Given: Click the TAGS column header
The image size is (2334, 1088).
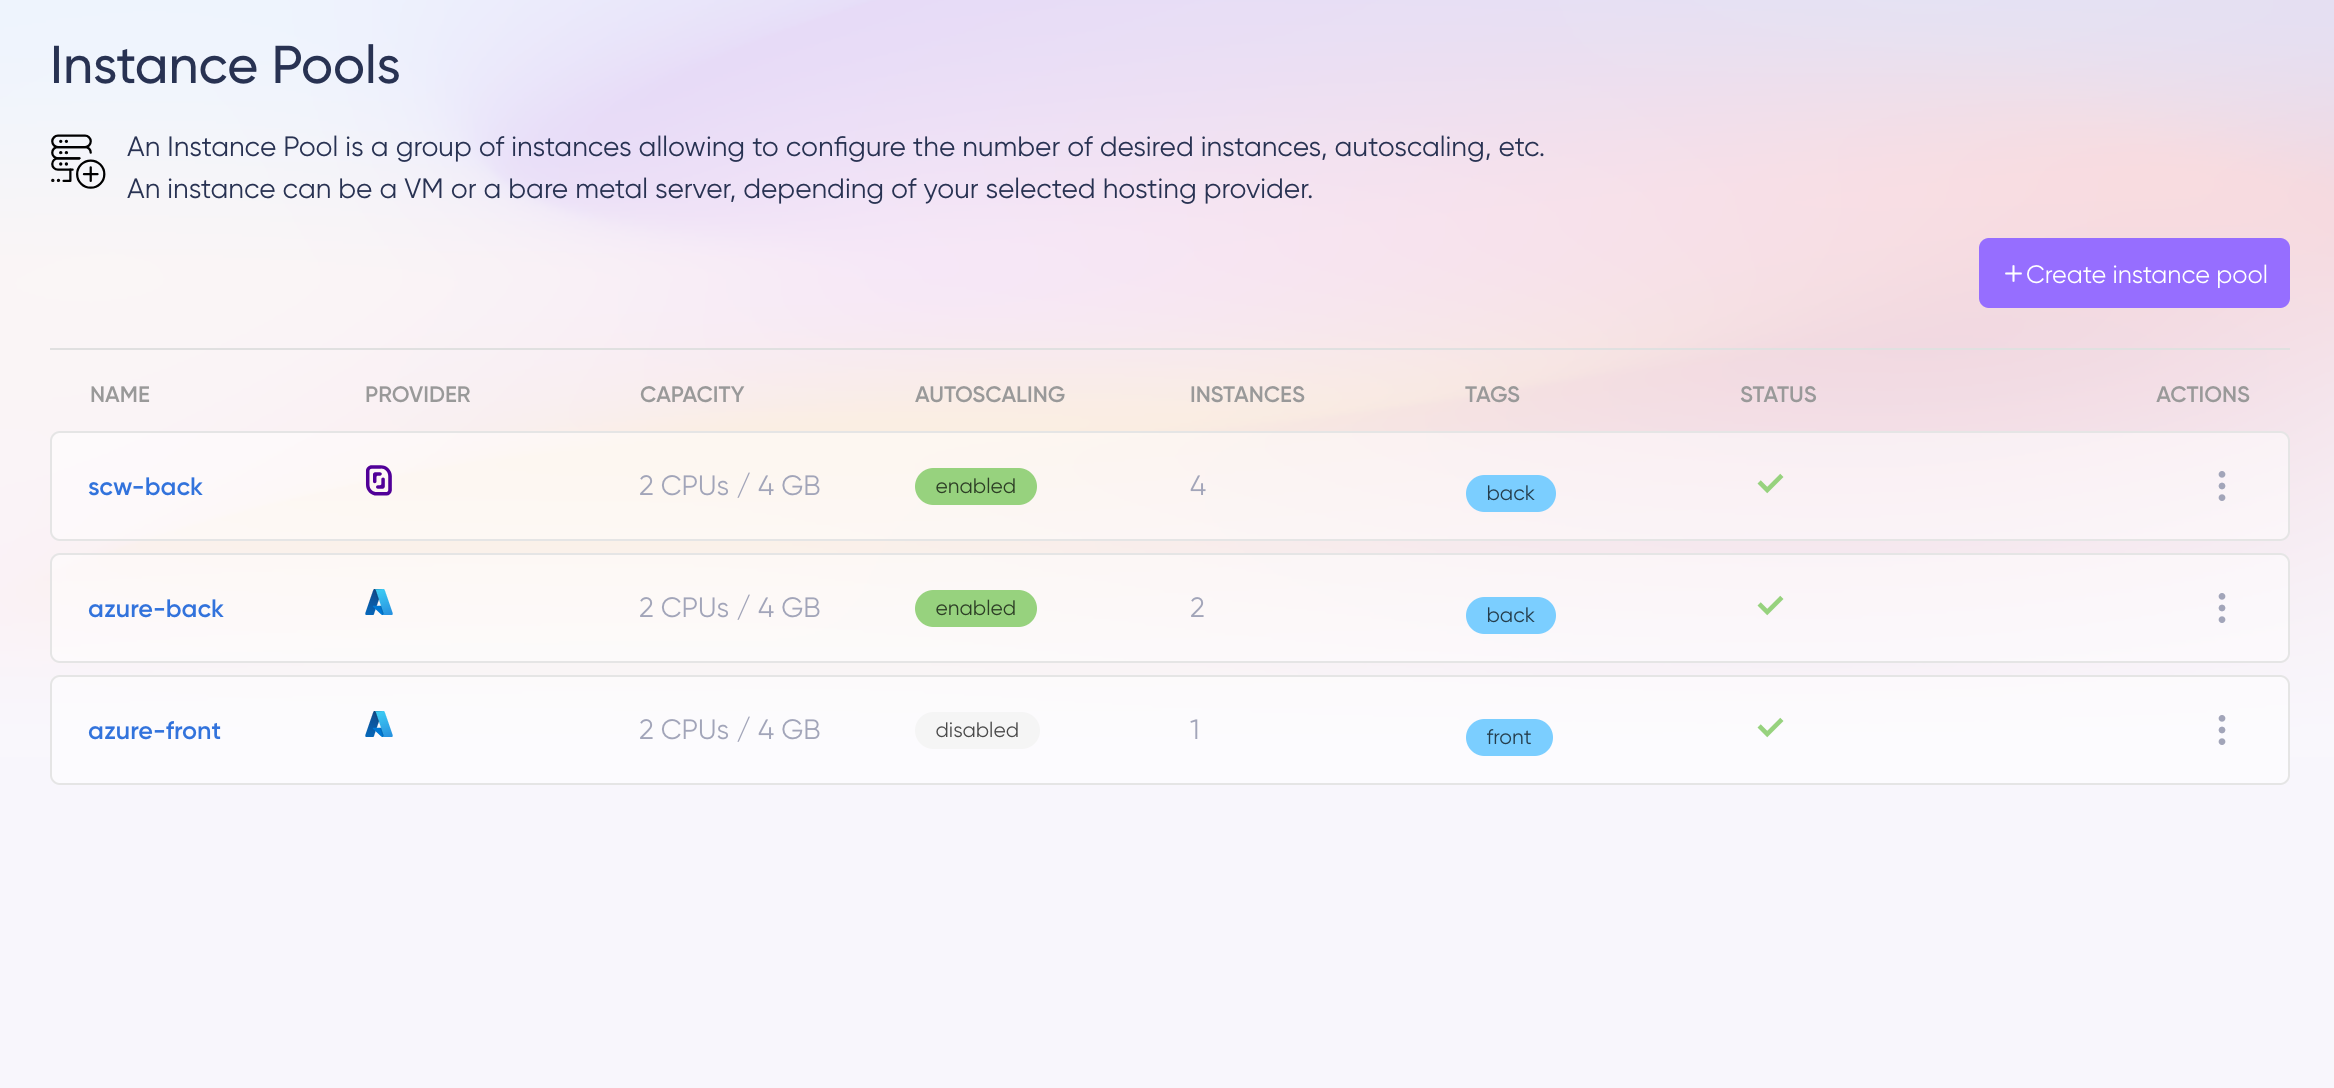Looking at the screenshot, I should [1492, 394].
